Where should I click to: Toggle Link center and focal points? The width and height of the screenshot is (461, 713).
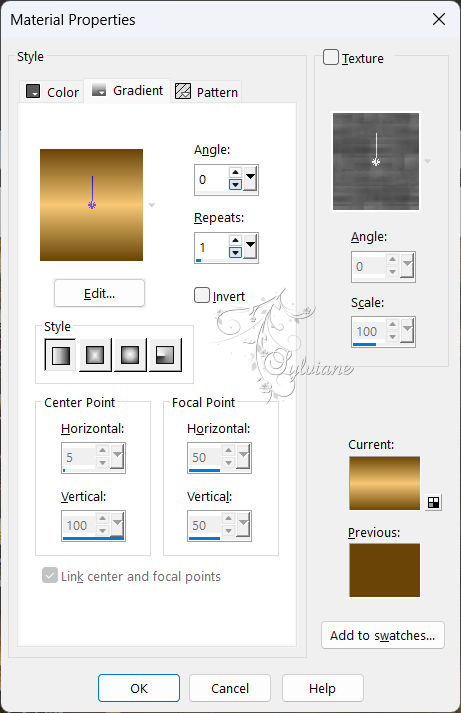pyautogui.click(x=50, y=575)
